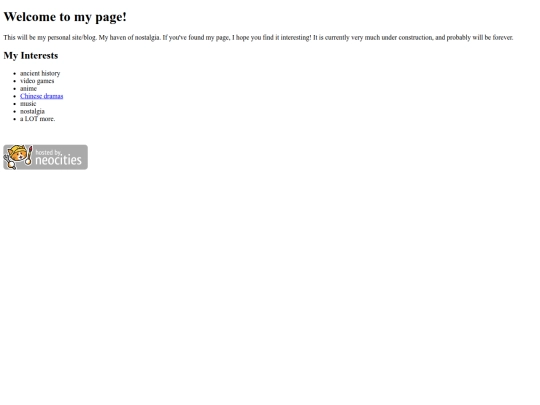This screenshot has height=405, width=540.
Task: Select the 'music' list item
Action: (x=28, y=104)
